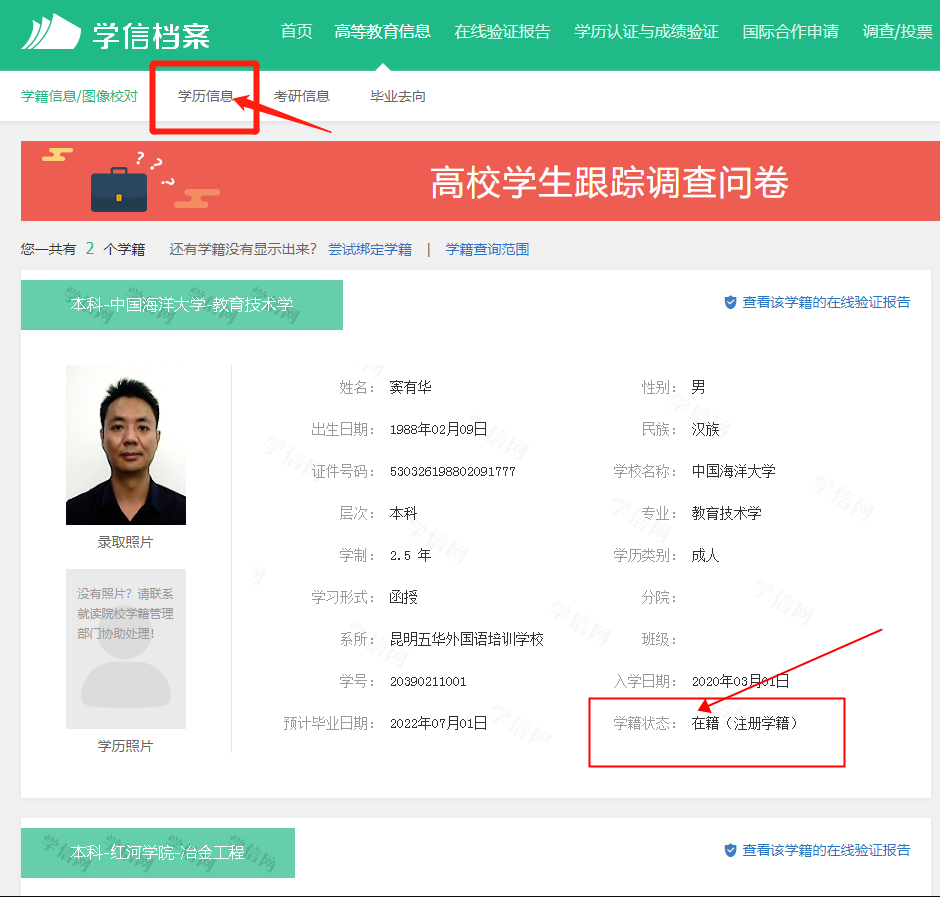Click the student number 20390211001
The width and height of the screenshot is (940, 897).
(428, 682)
